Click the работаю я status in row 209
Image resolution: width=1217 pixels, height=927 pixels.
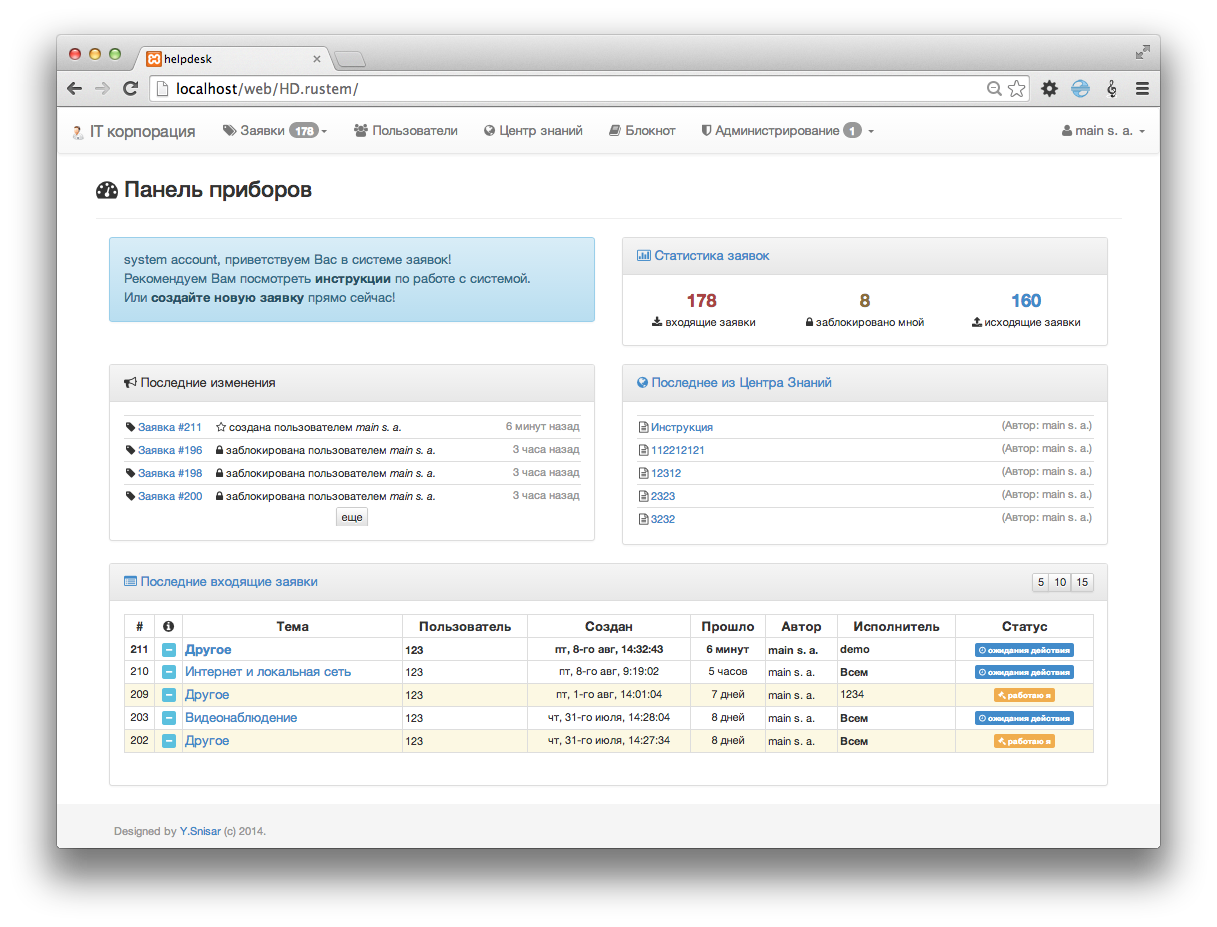pyautogui.click(x=1024, y=695)
